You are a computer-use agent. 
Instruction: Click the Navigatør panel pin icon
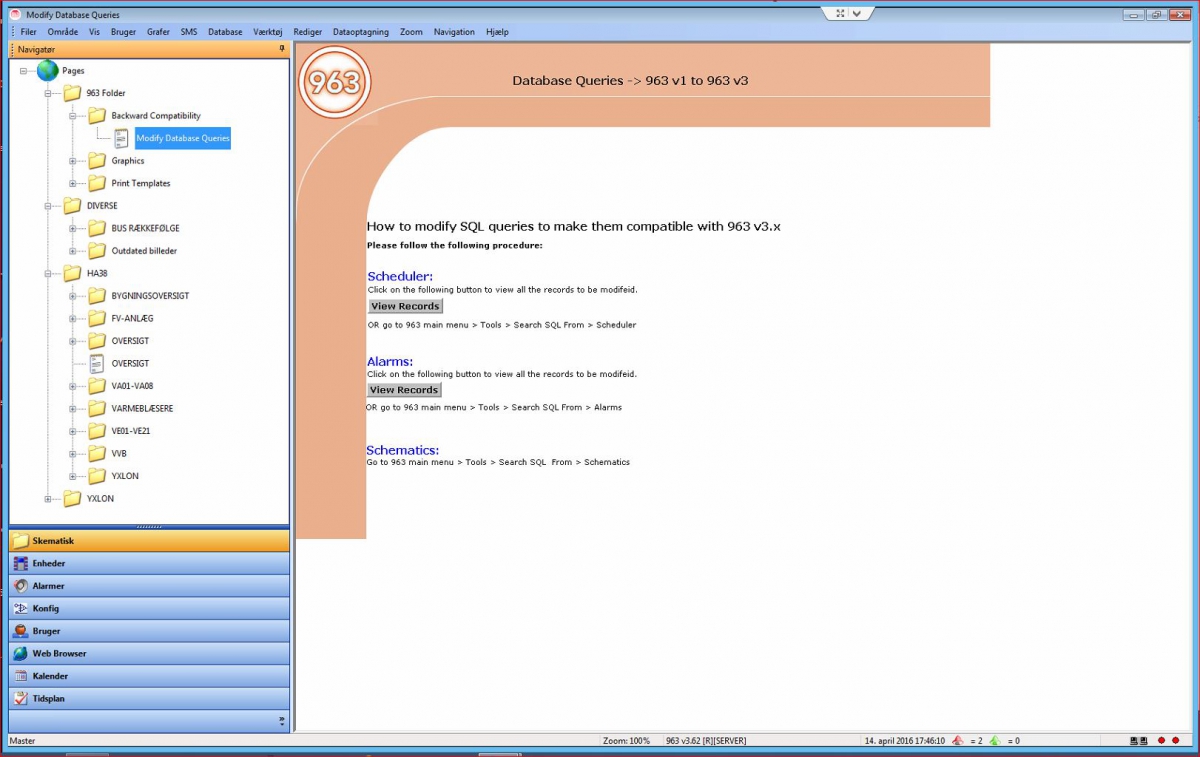click(282, 49)
